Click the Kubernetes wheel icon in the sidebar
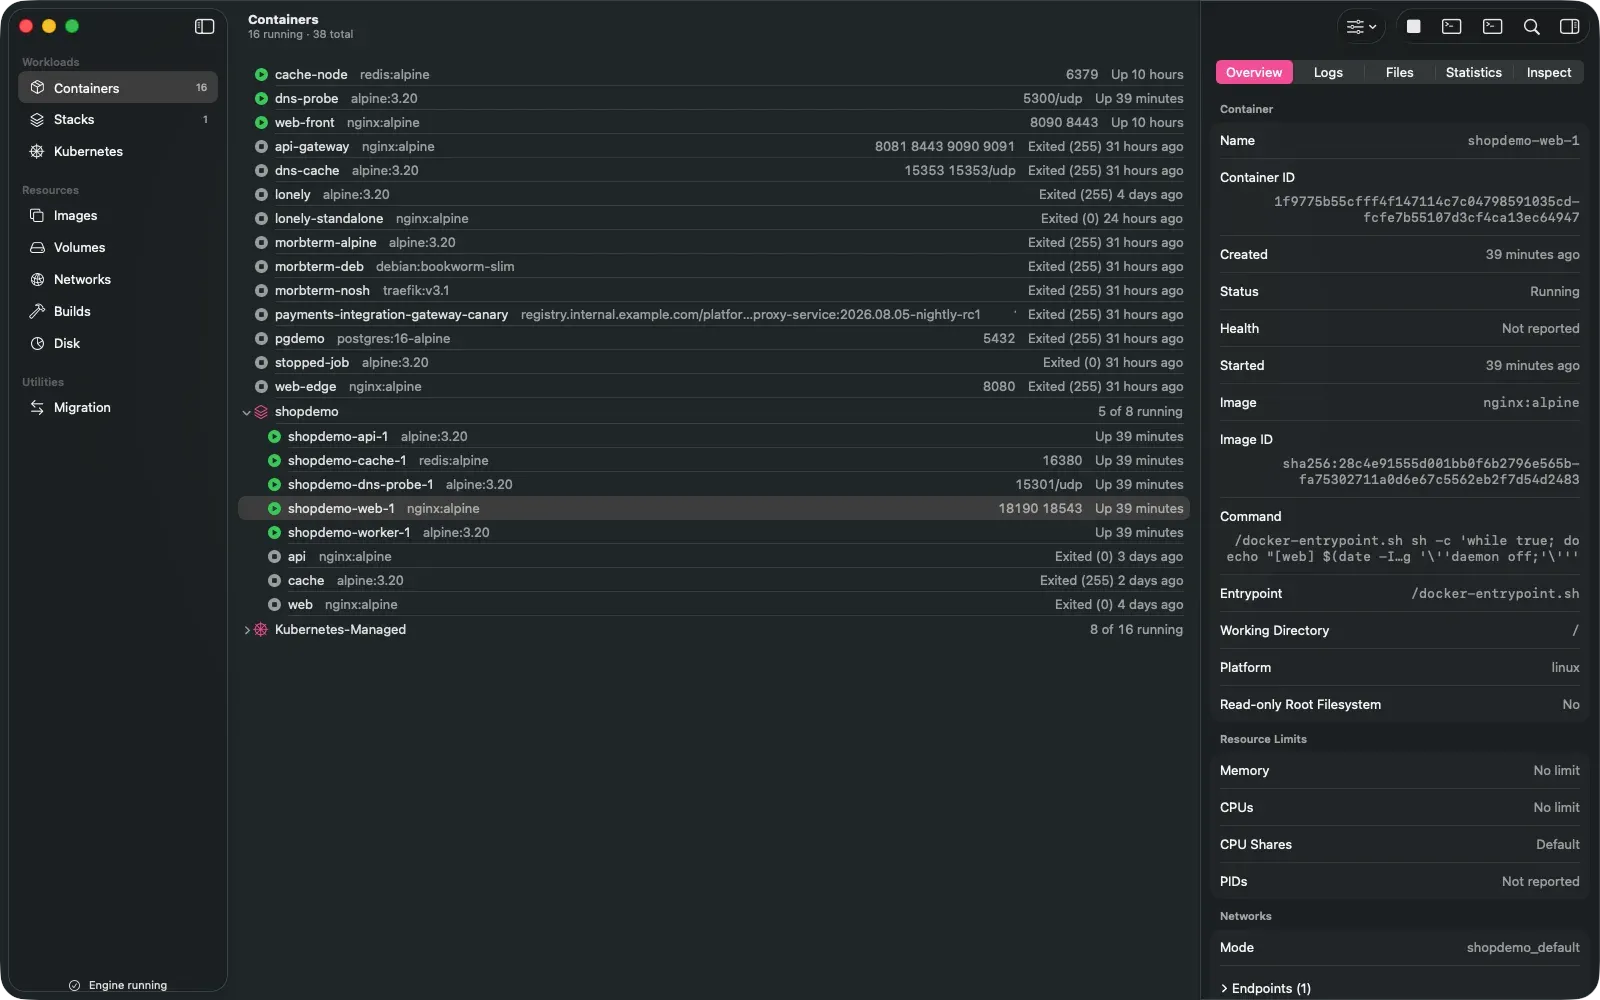 click(37, 152)
